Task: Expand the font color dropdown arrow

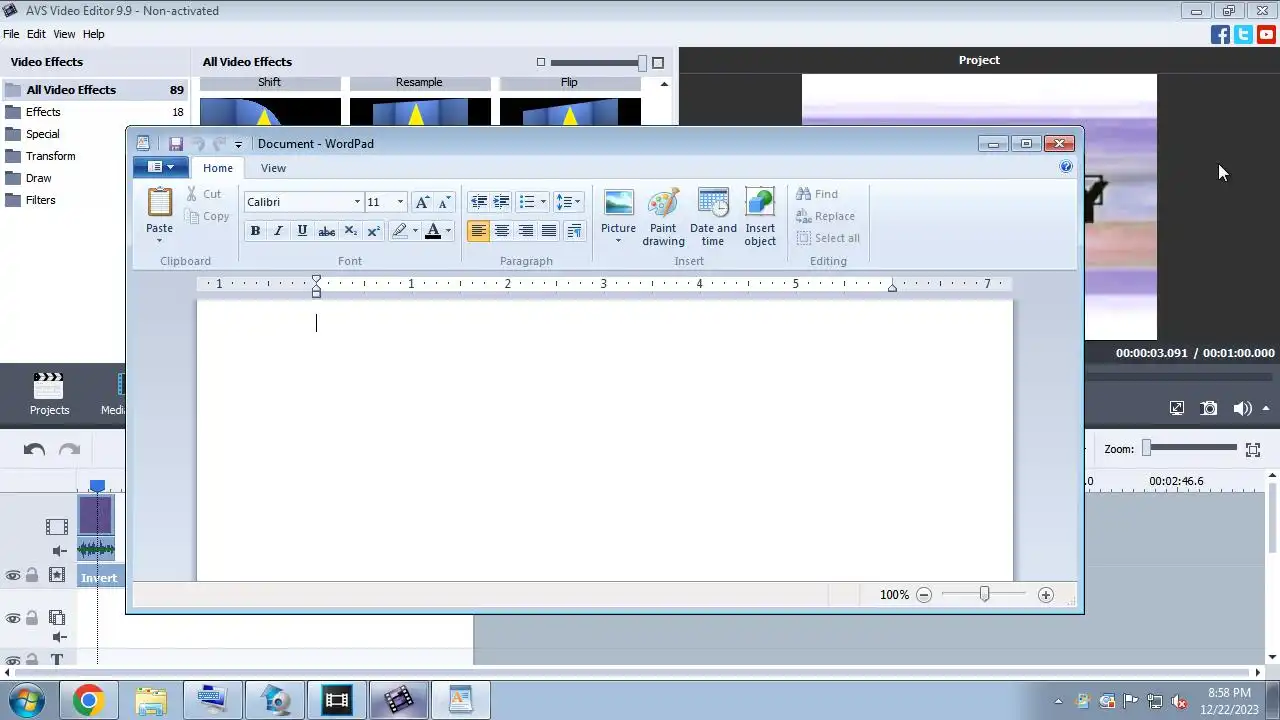Action: (x=448, y=231)
